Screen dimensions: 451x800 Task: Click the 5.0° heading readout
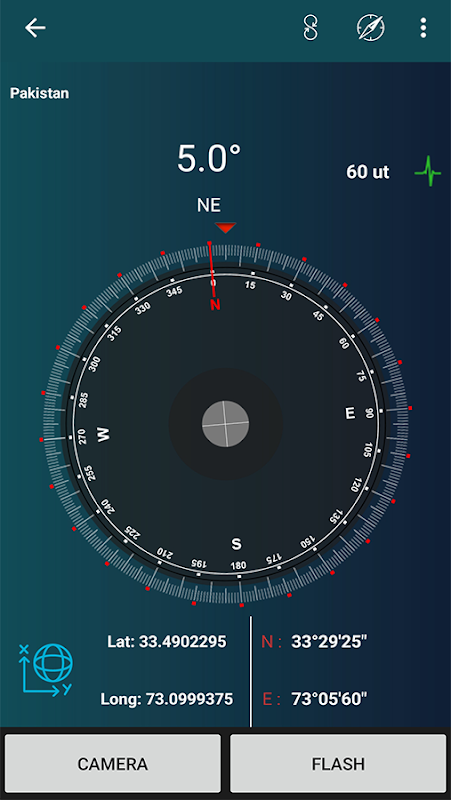209,159
